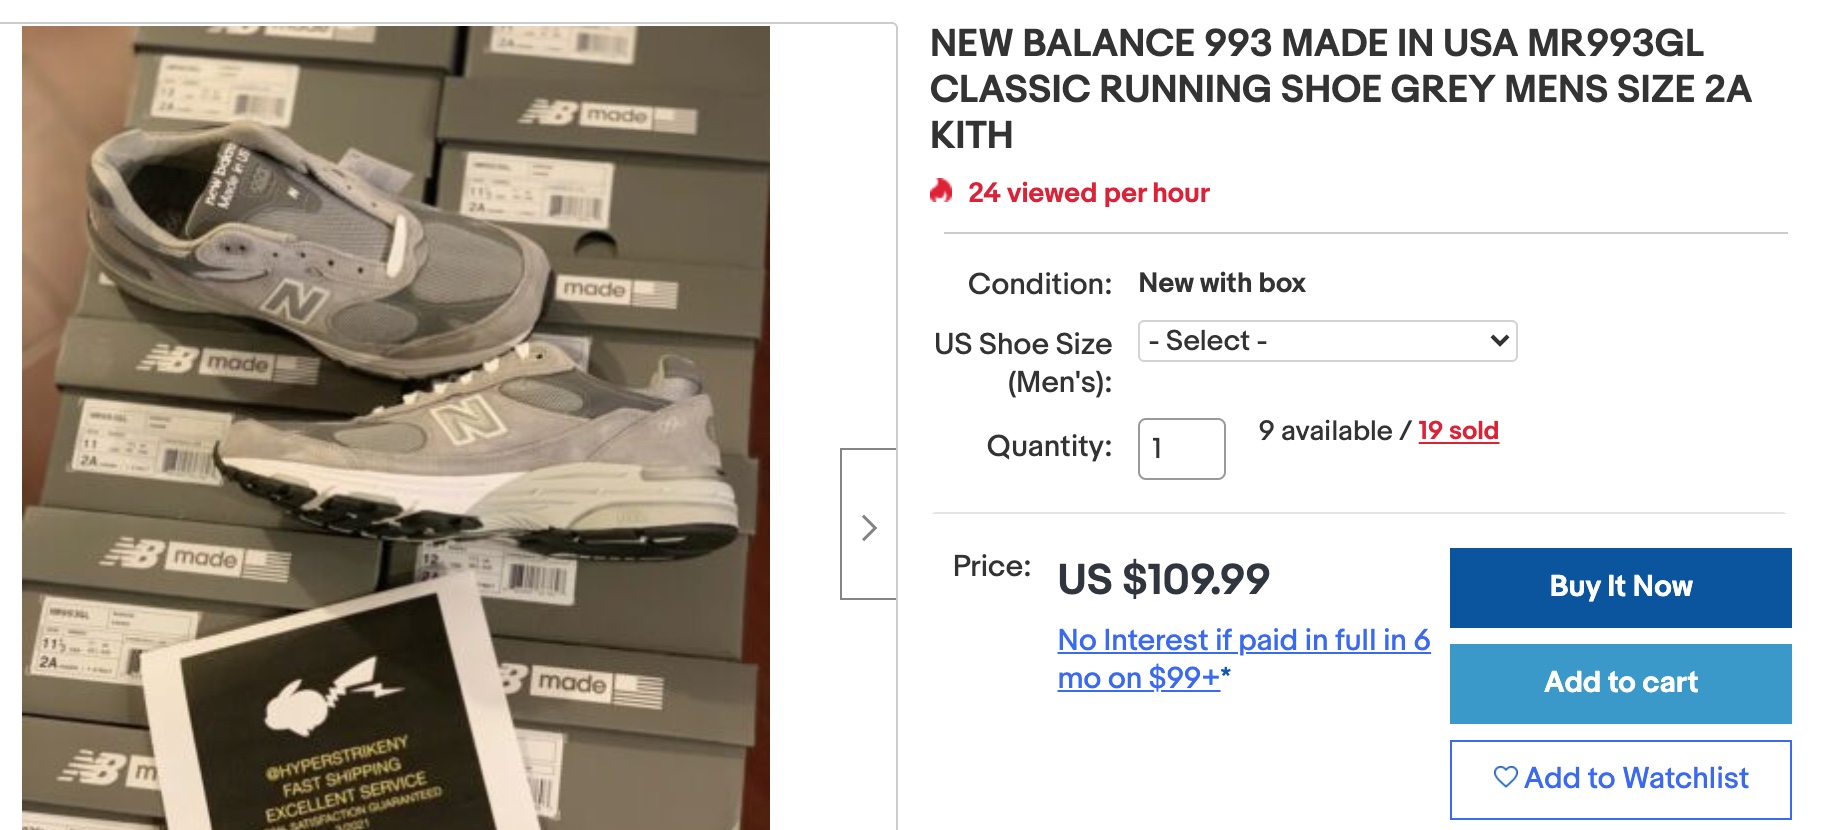1824x830 pixels.
Task: Click the New Balance 993 listing title
Action: [1340, 89]
